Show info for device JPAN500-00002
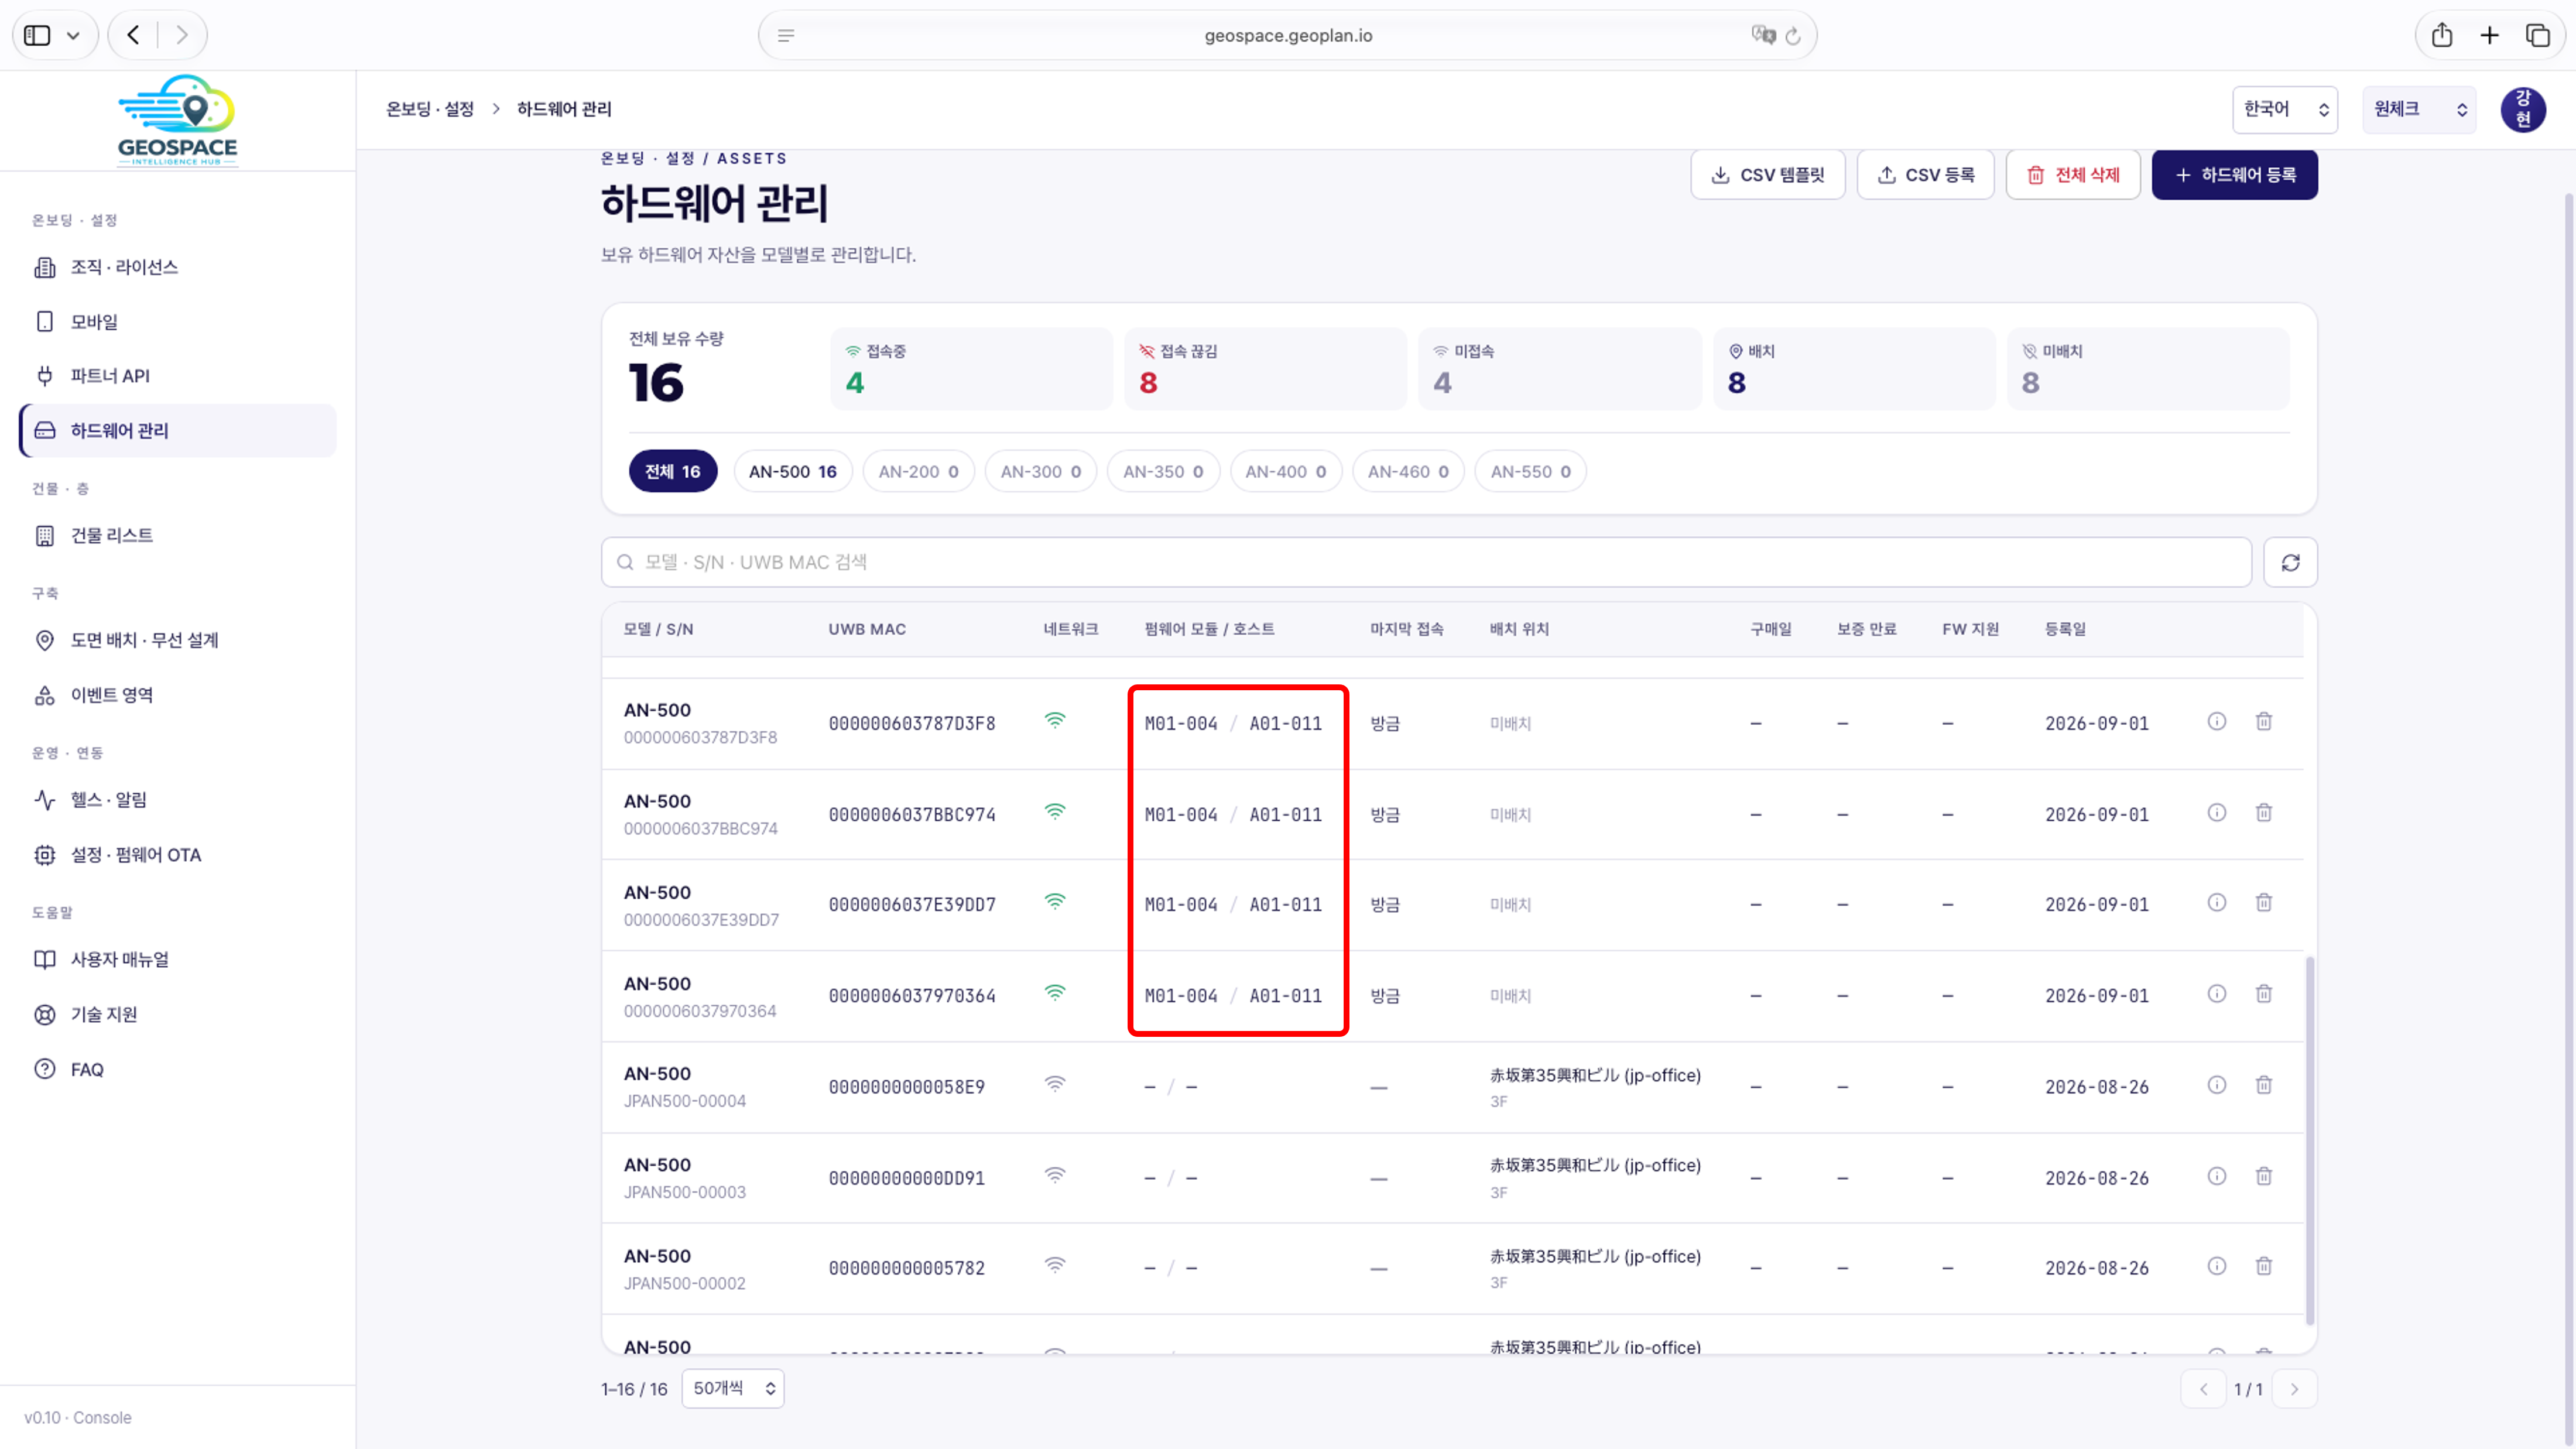Screen dimensions: 2576x1449 click(x=2217, y=1266)
